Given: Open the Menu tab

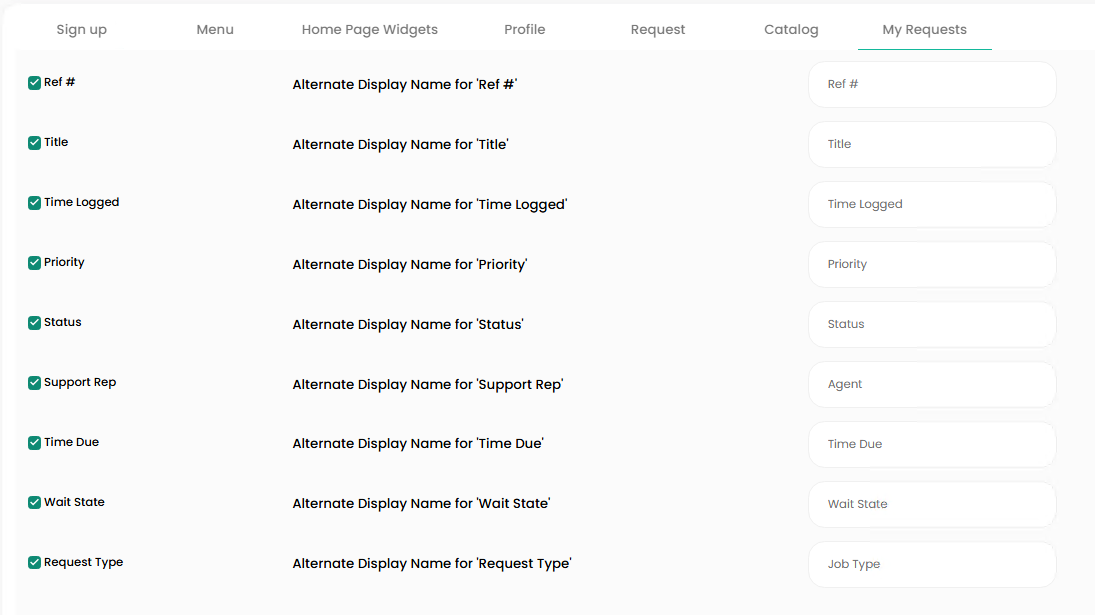Looking at the screenshot, I should tap(215, 29).
